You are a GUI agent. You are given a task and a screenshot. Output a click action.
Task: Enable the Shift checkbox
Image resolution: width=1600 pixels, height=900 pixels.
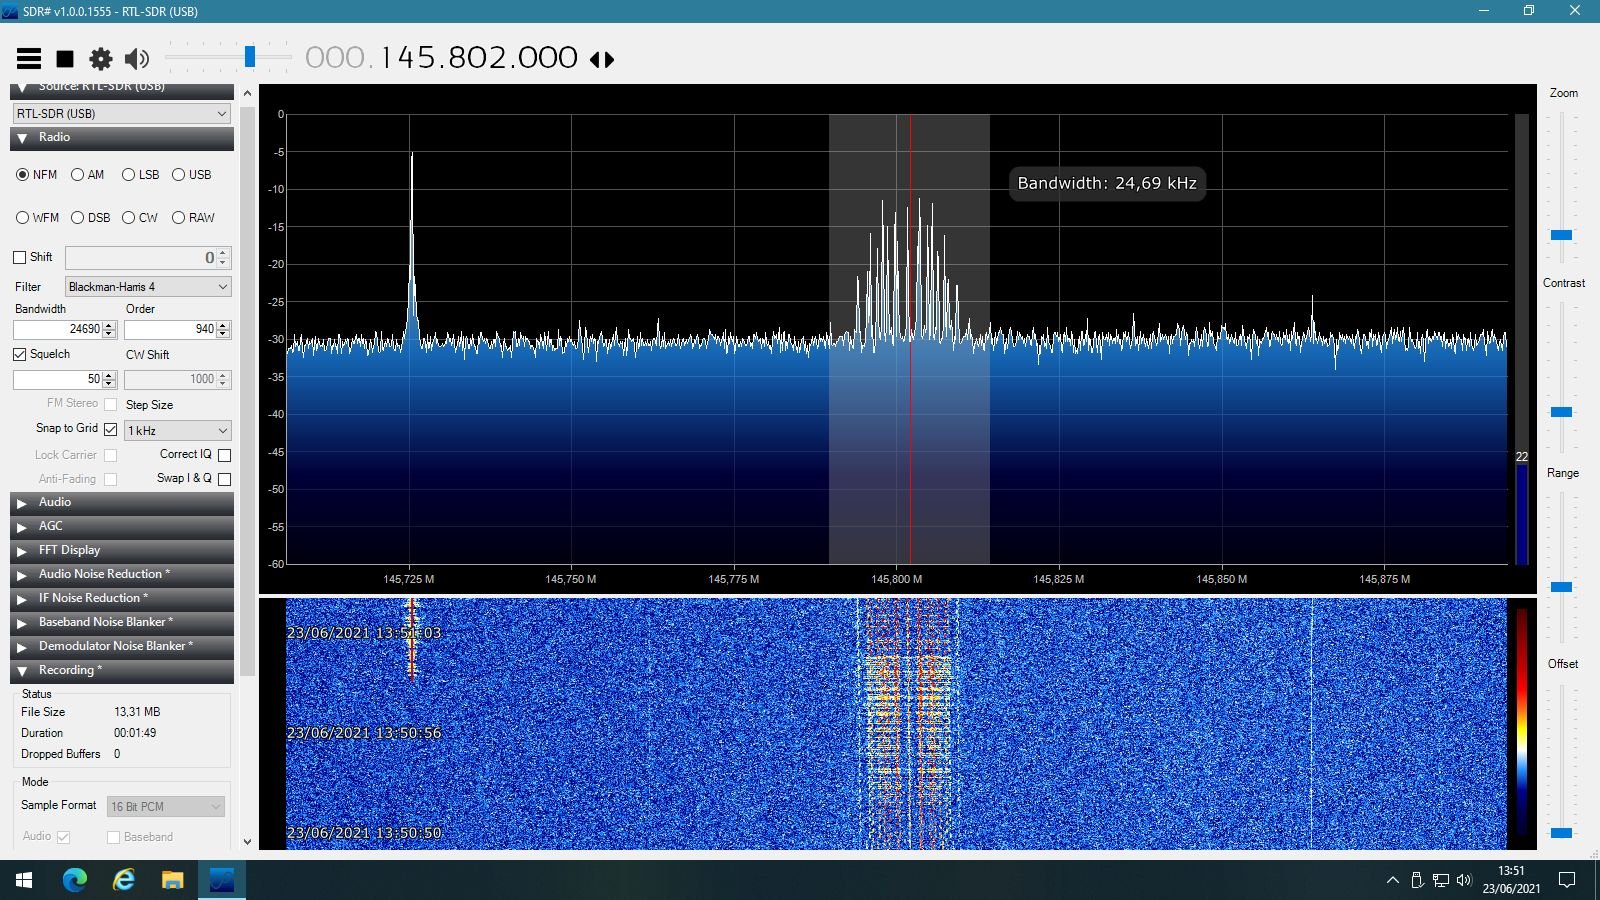[20, 257]
